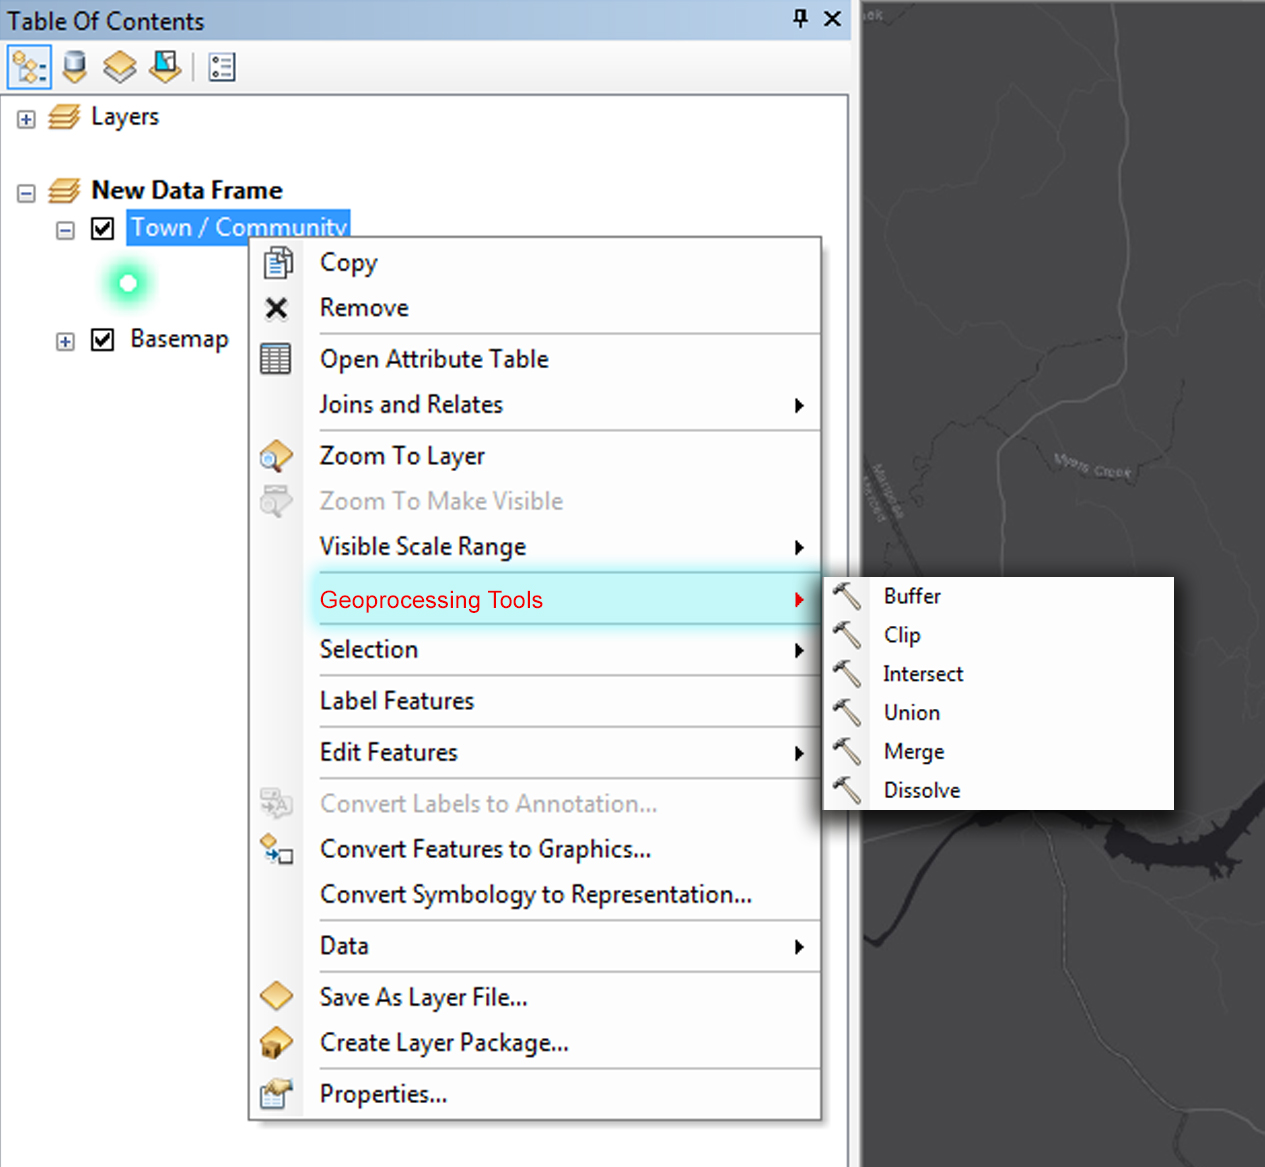1265x1167 pixels.
Task: Click Zoom To Layer
Action: coord(402,455)
